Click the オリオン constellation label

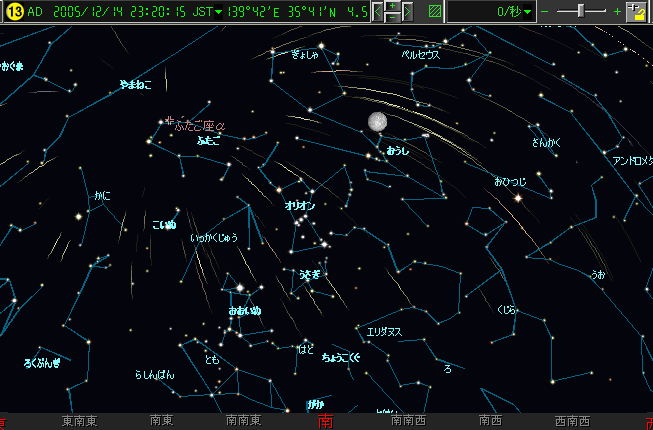[x=300, y=204]
